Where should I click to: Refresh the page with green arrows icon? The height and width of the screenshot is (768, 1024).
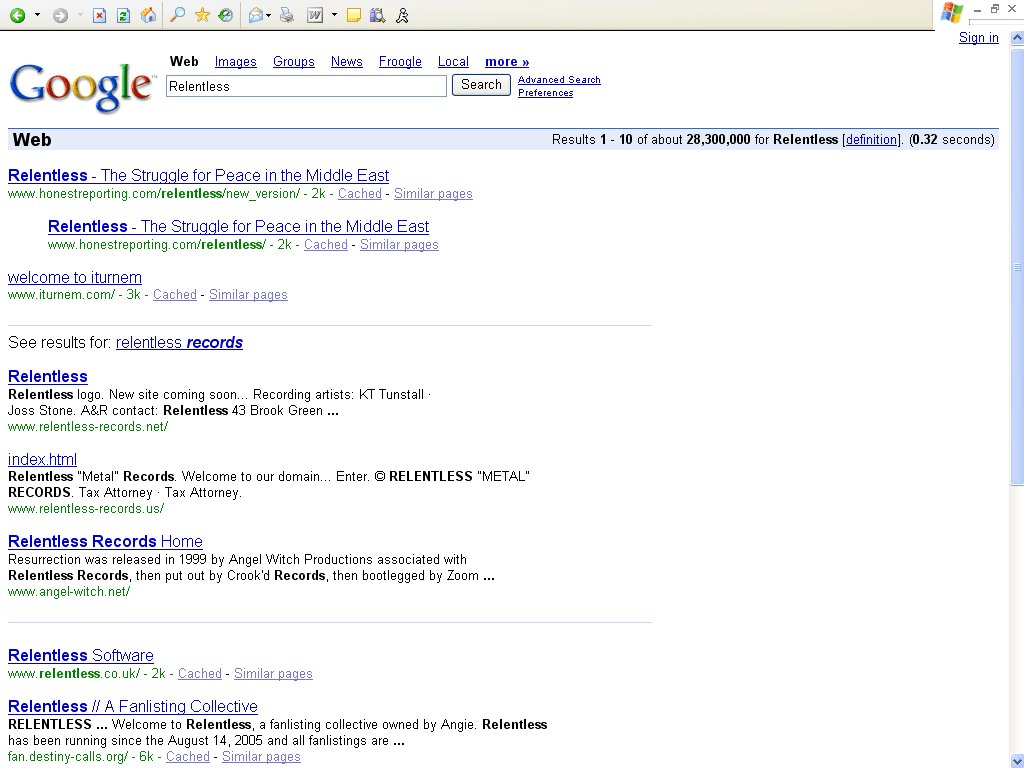coord(123,15)
